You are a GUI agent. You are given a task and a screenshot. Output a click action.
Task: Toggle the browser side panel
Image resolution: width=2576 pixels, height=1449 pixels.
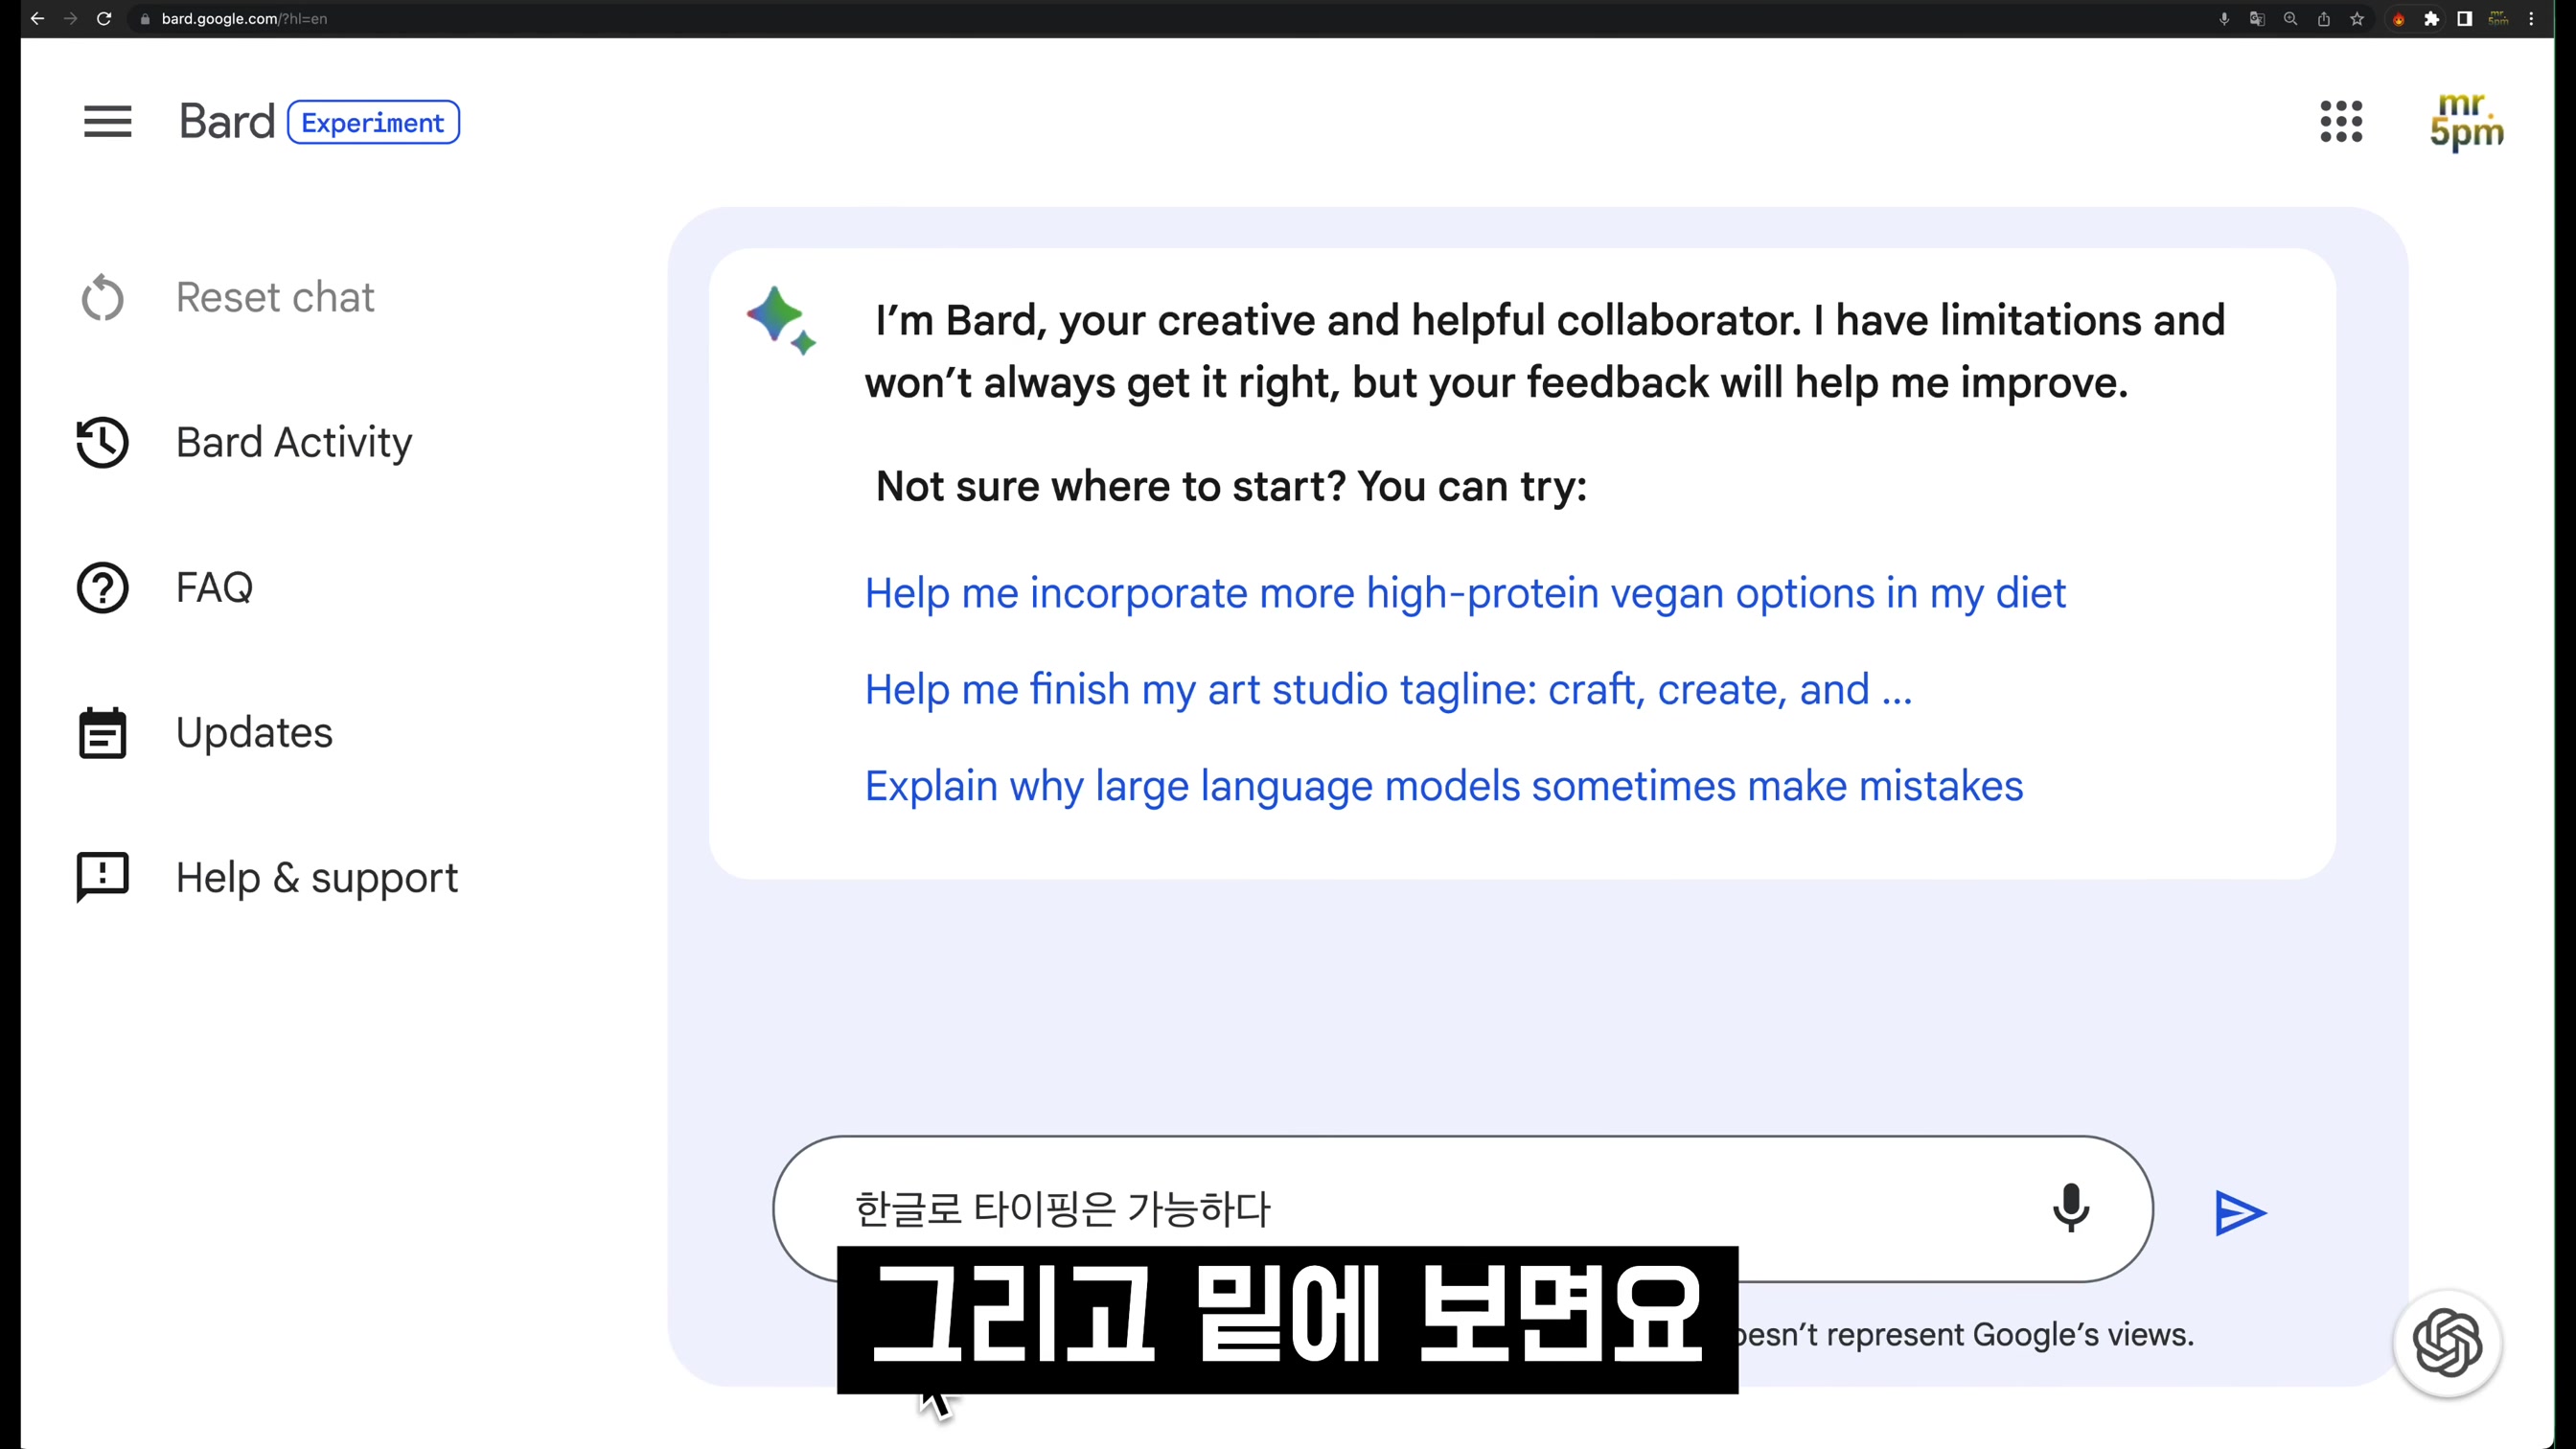point(2465,18)
